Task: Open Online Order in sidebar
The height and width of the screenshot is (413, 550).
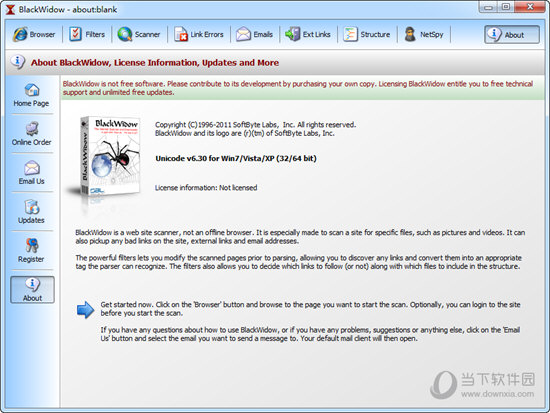Action: (x=32, y=134)
